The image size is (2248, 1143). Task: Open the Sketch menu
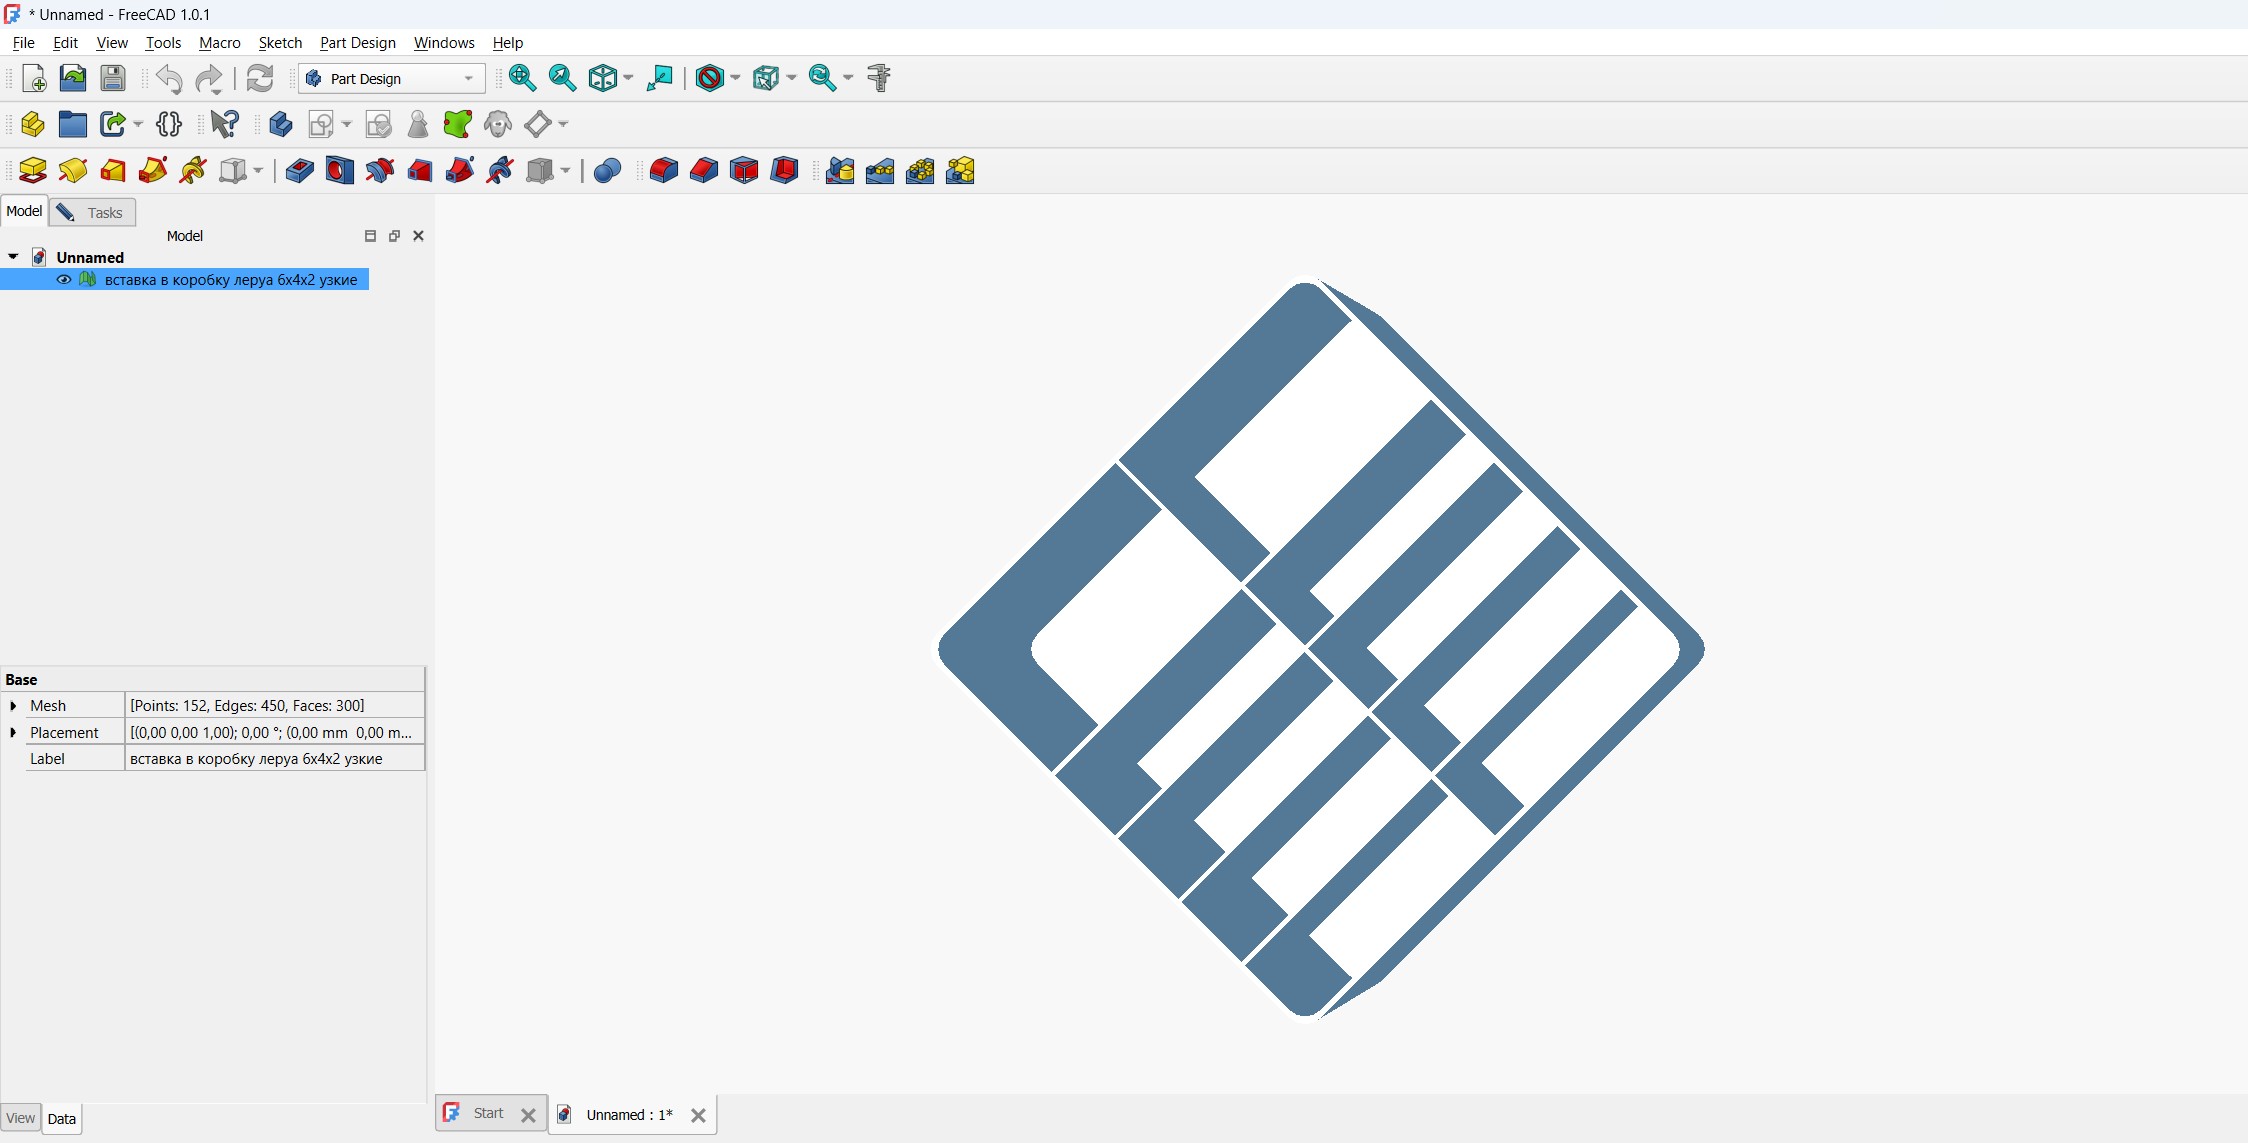click(280, 43)
